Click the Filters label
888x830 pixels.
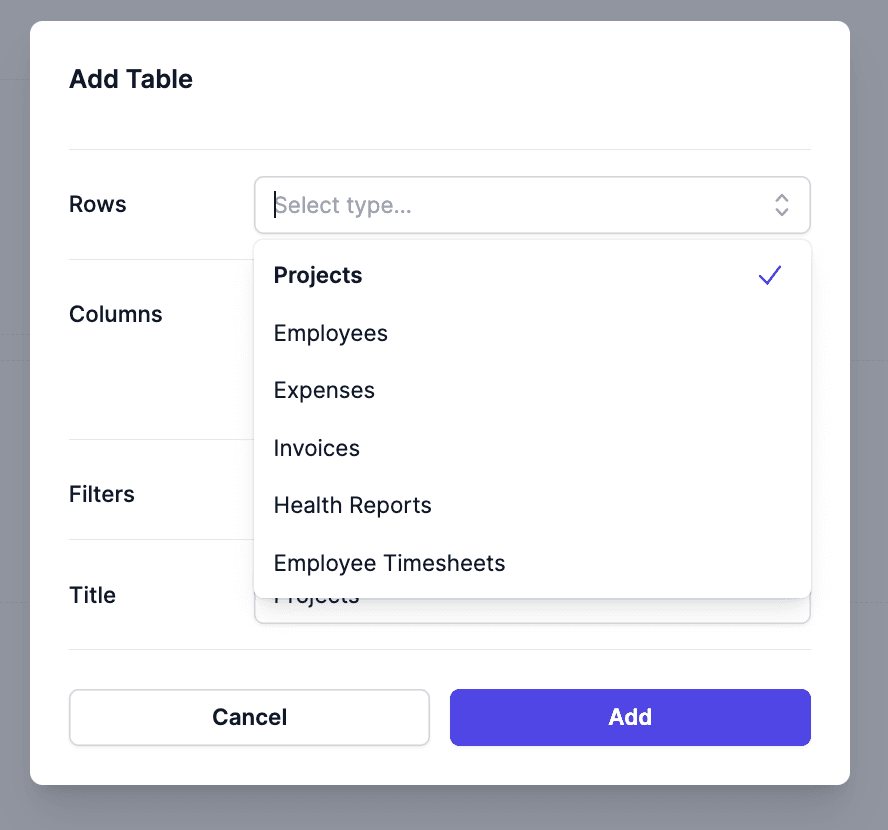coord(101,494)
